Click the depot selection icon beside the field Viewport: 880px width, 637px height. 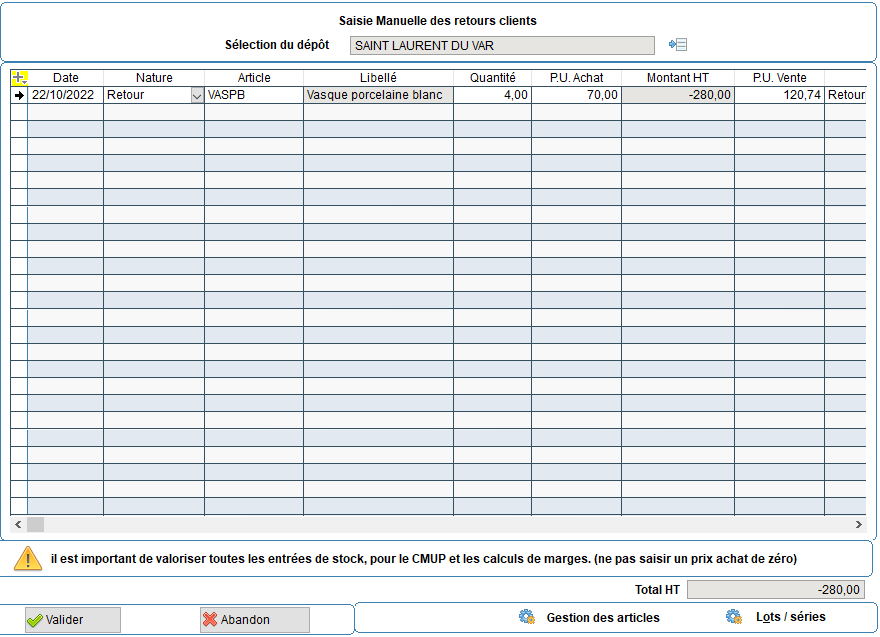point(678,45)
